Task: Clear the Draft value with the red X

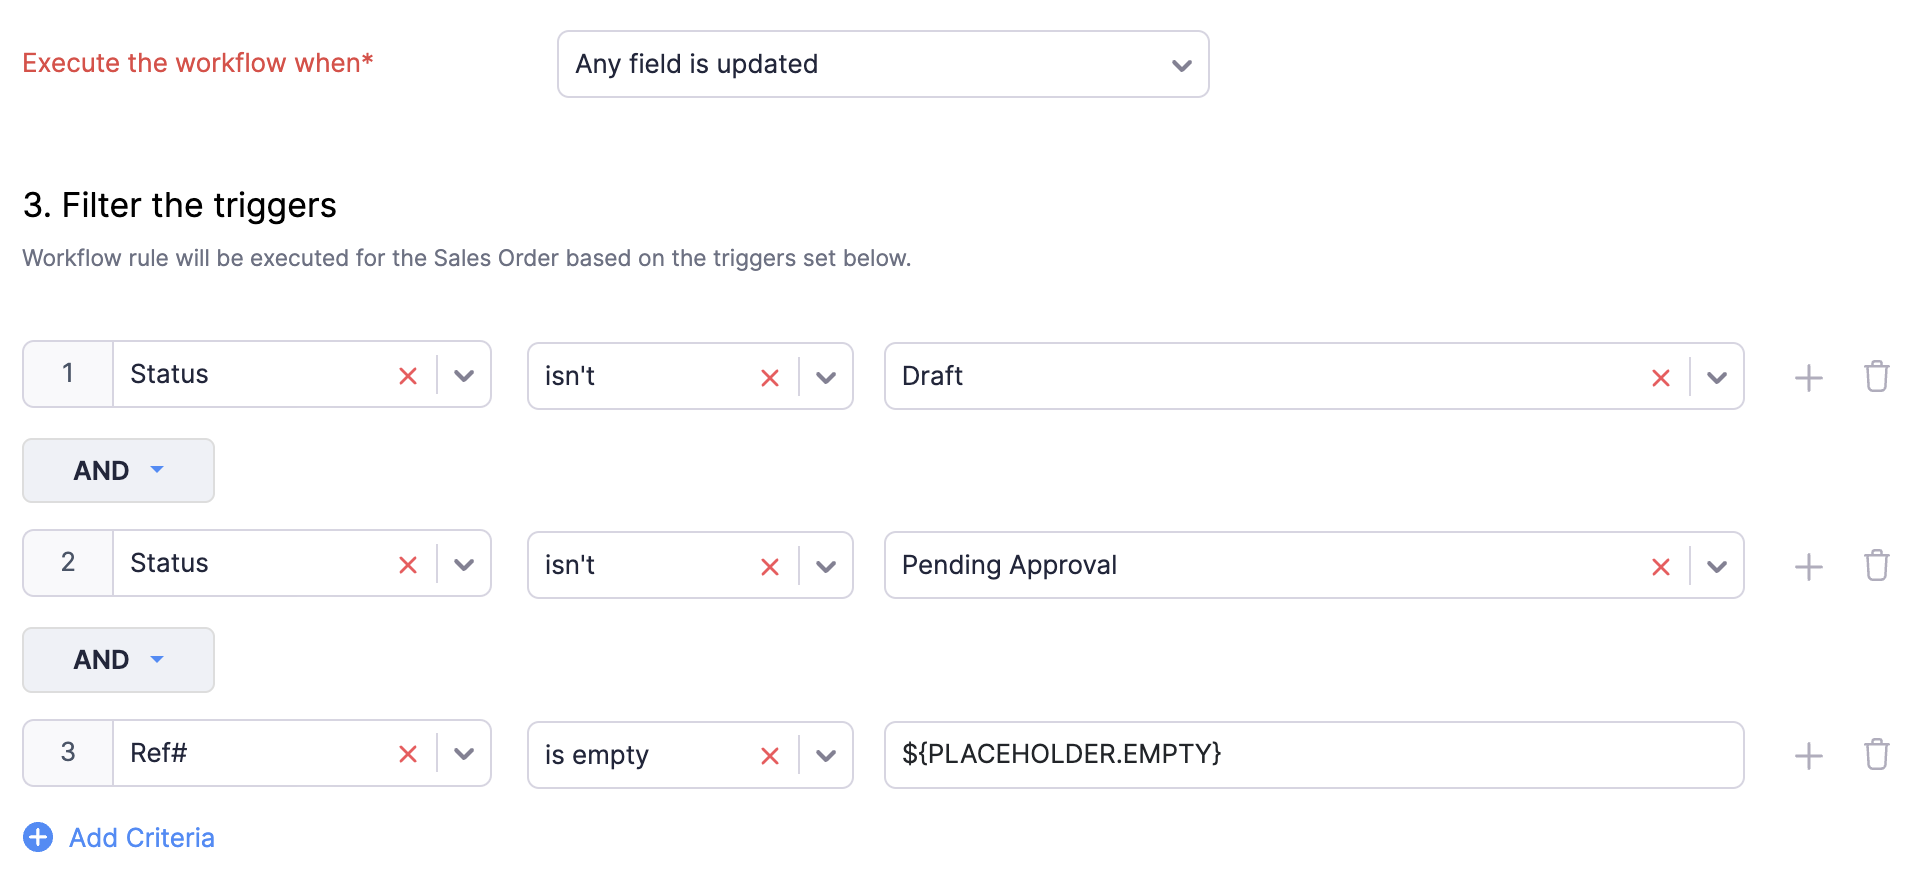Action: [x=1661, y=378]
